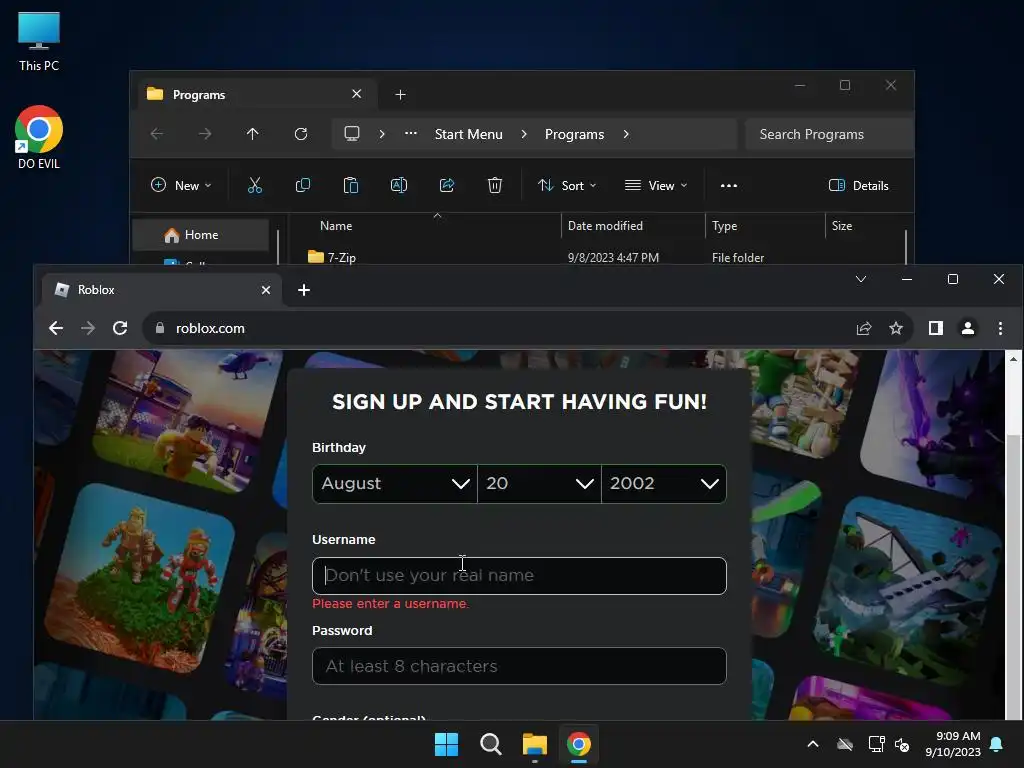Viewport: 1024px width, 768px height.
Task: Add a new File Explorer tab
Action: 400,95
